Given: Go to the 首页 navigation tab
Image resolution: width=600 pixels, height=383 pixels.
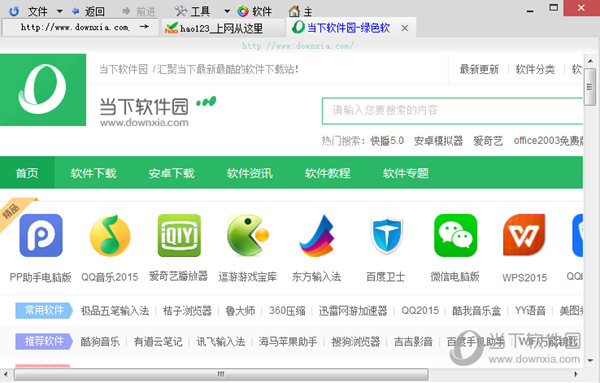Looking at the screenshot, I should click(27, 173).
